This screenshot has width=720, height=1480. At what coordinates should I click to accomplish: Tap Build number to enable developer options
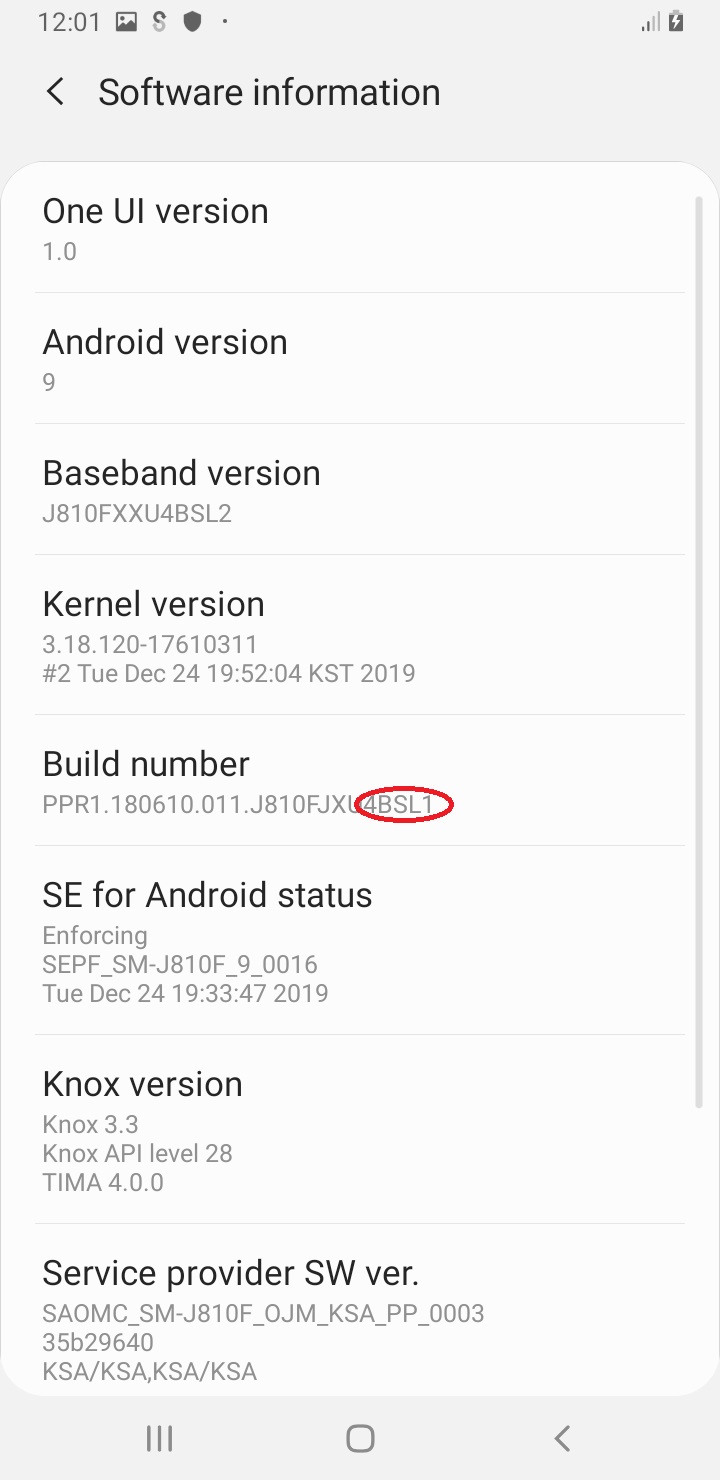tap(360, 781)
